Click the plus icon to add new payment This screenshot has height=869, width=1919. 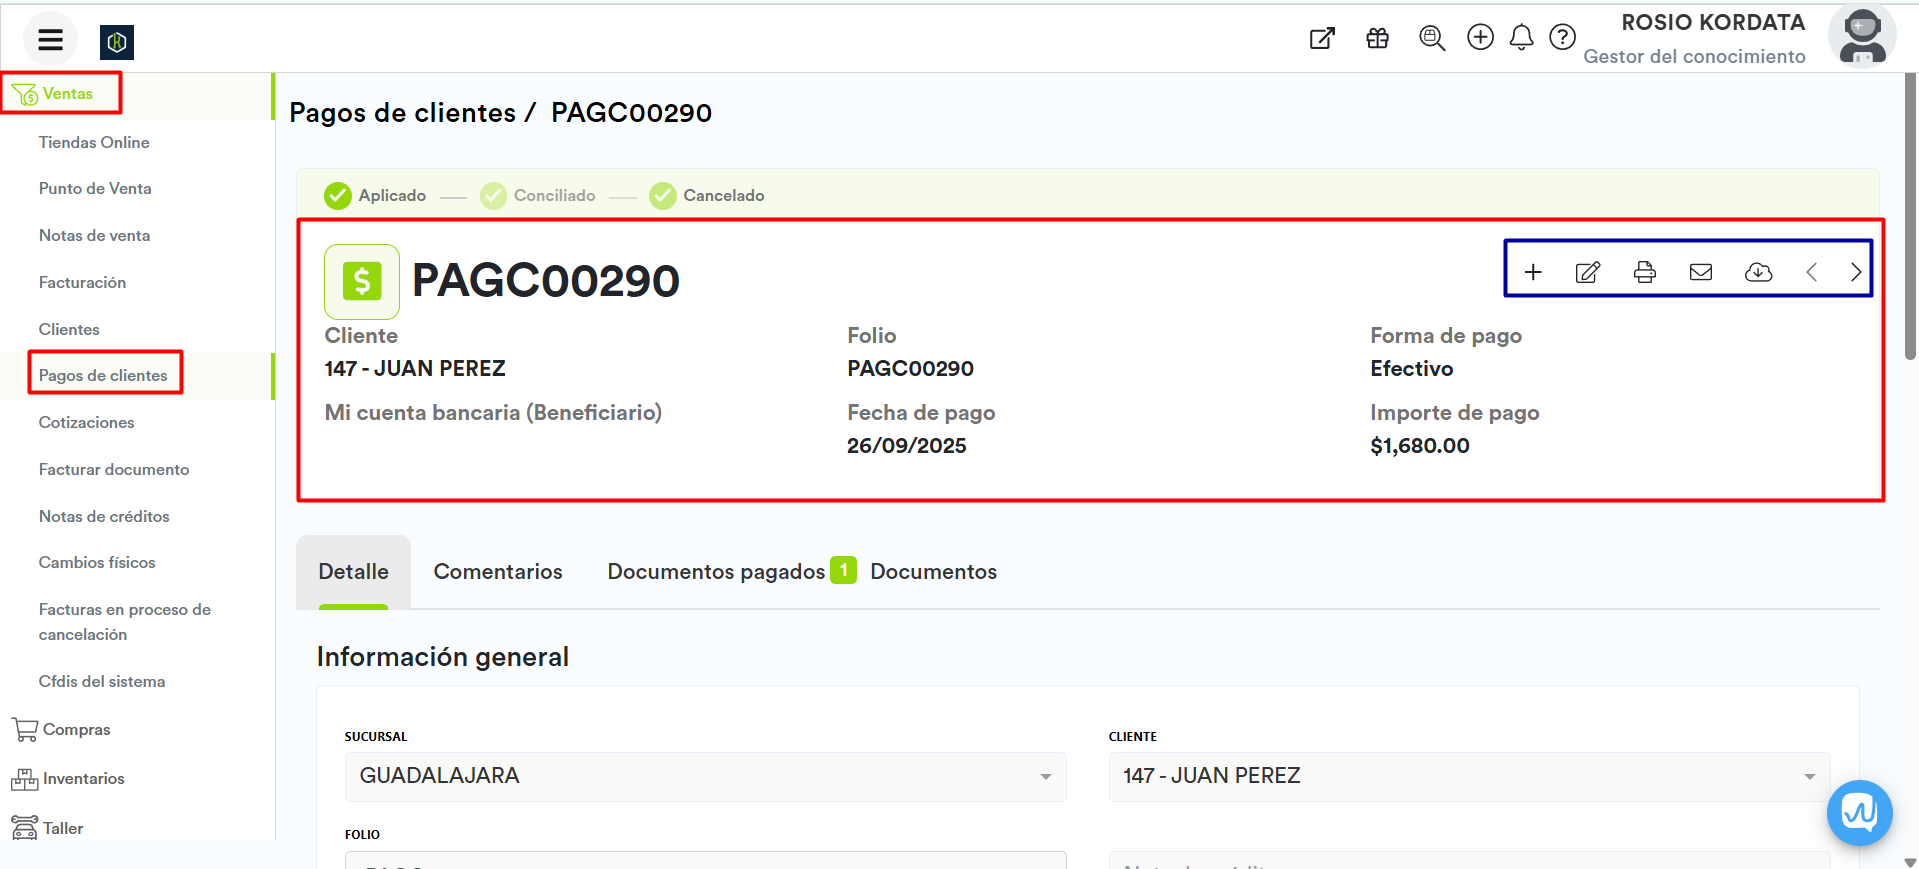tap(1532, 272)
